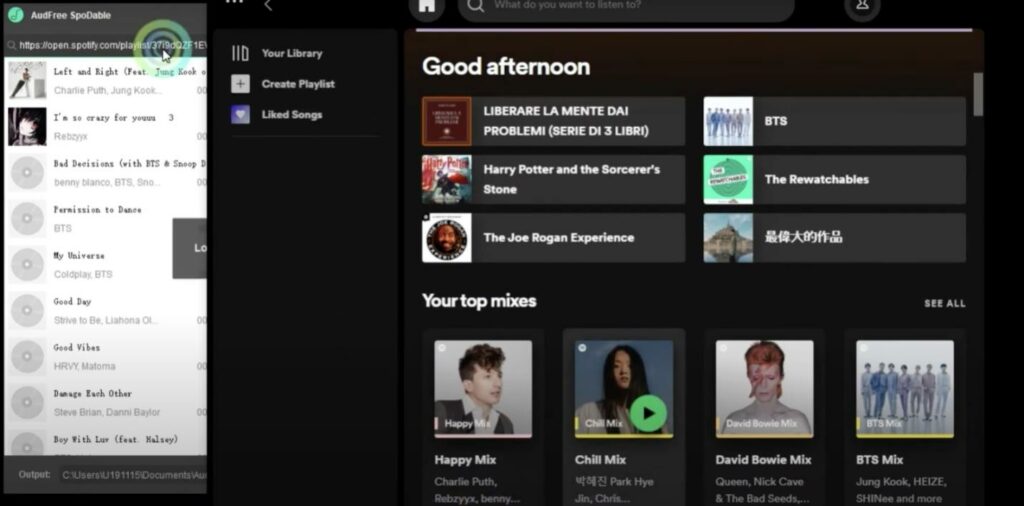Click the LIBERARE LA MENTE book cover thumbnail
The width and height of the screenshot is (1024, 506).
click(447, 121)
